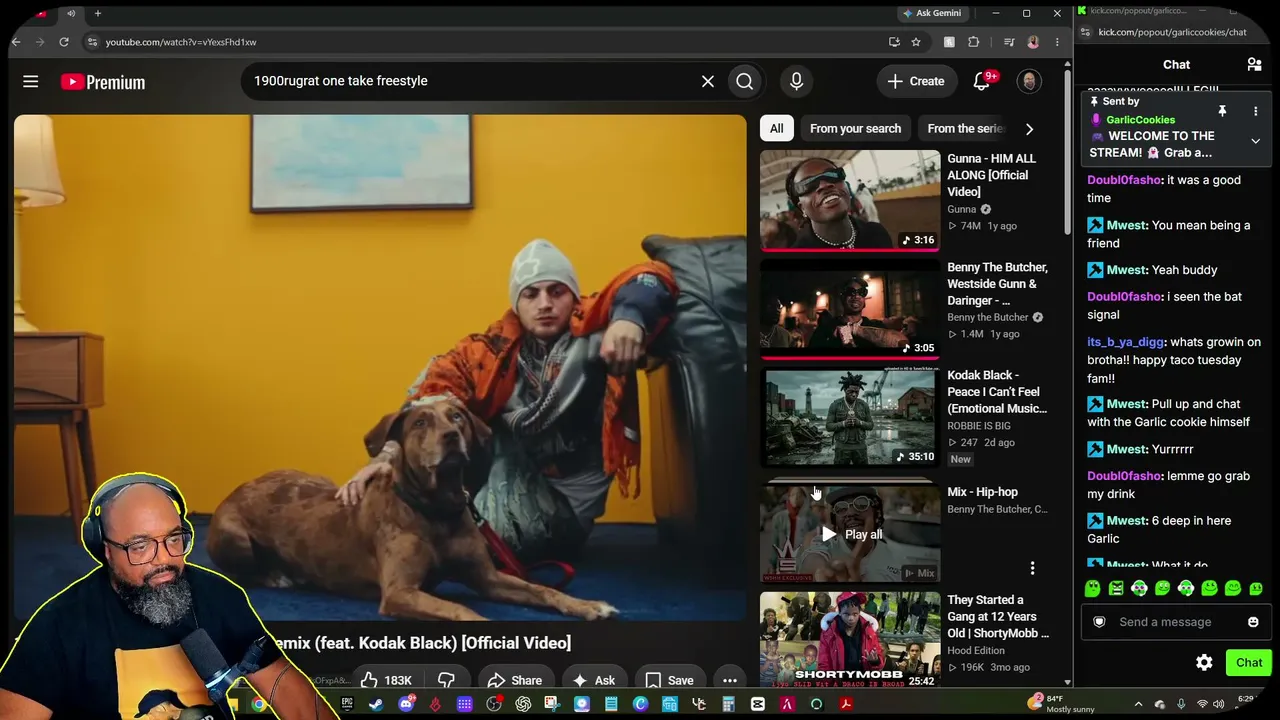Show hidden system tray icons
Image resolution: width=1280 pixels, height=720 pixels.
(1138, 704)
